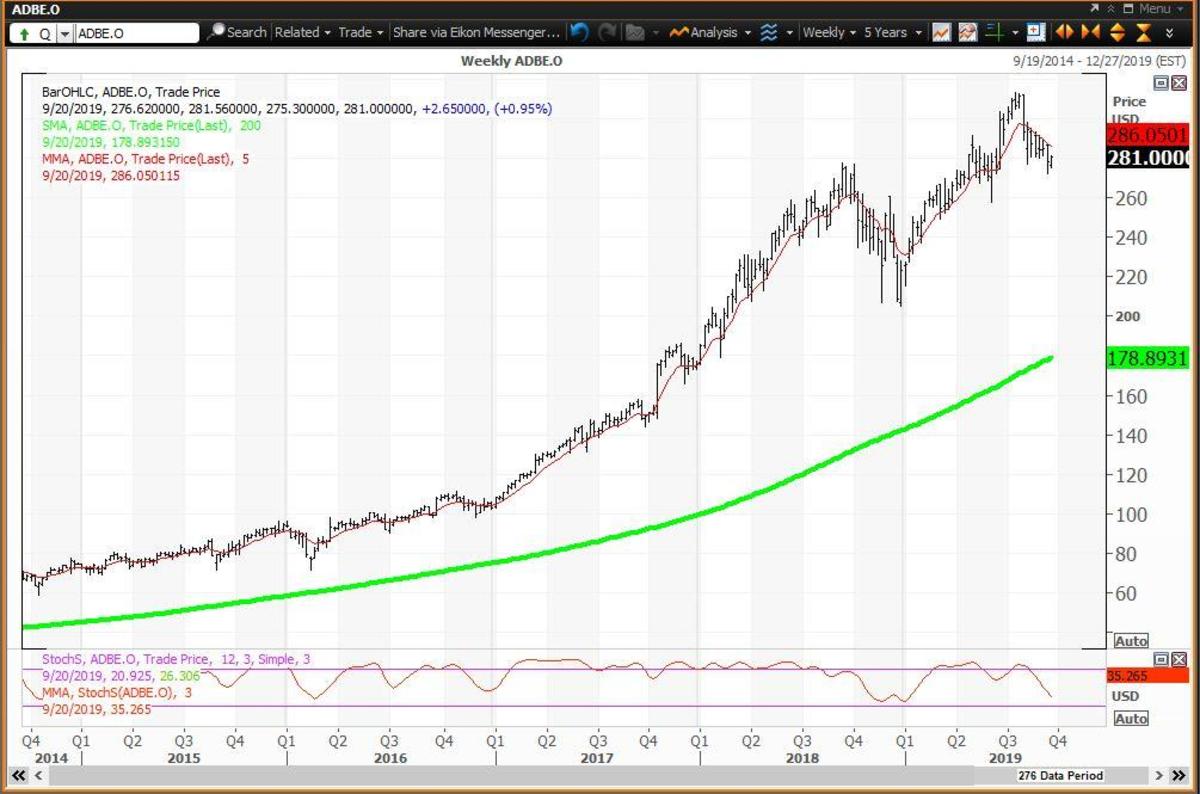The width and height of the screenshot is (1200, 794).
Task: Click the blue Undo arrow icon
Action: (579, 32)
